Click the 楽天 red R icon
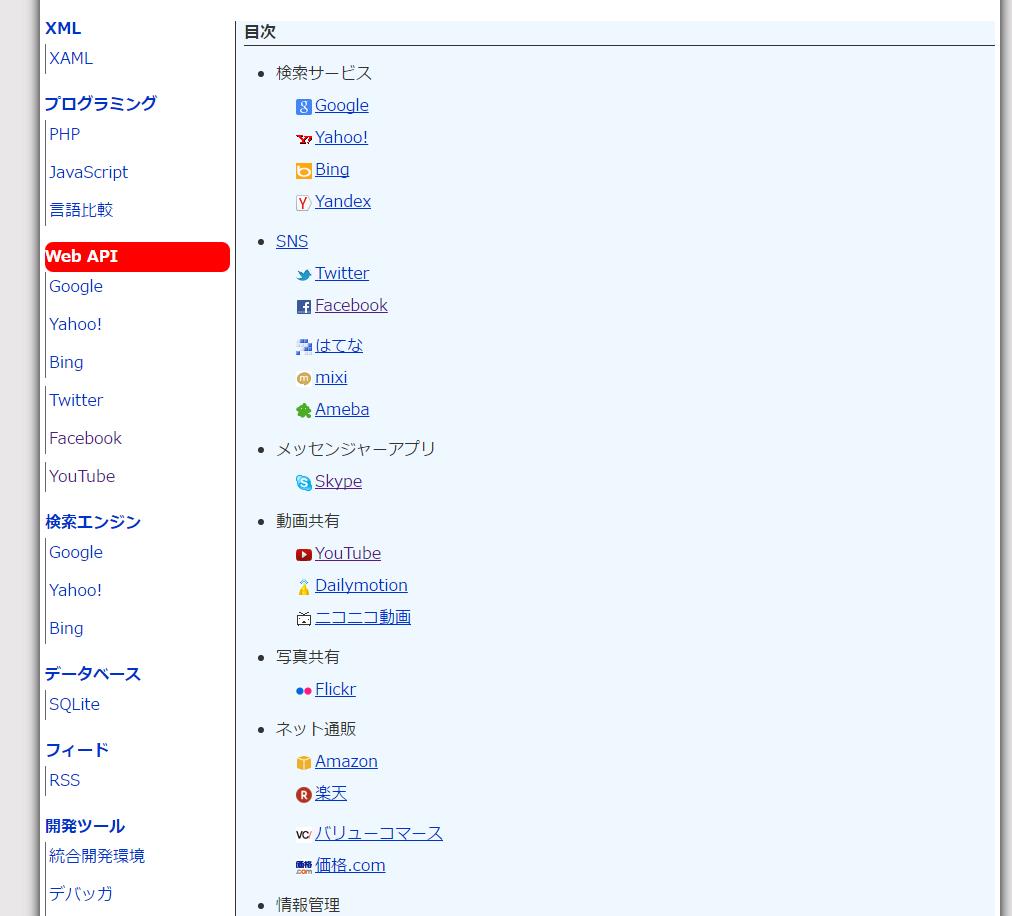Image resolution: width=1012 pixels, height=916 pixels. tap(303, 795)
